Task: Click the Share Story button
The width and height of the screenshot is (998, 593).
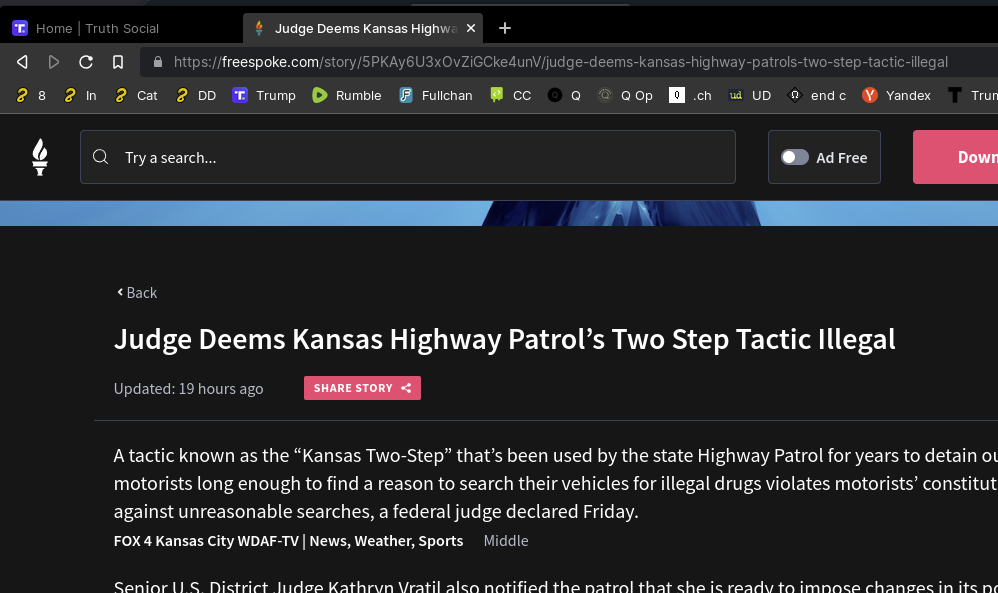Action: pyautogui.click(x=362, y=388)
